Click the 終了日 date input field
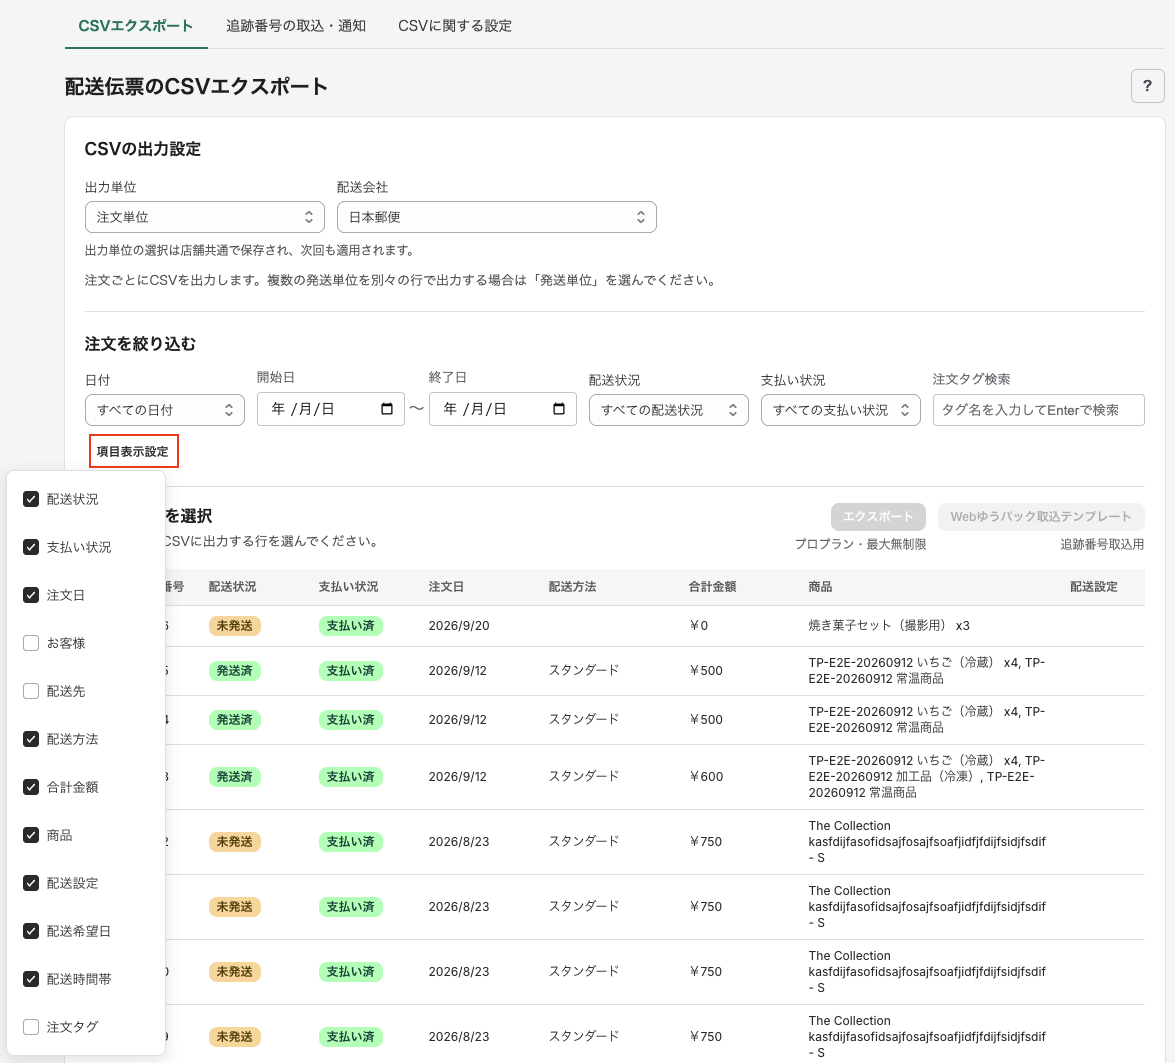Image resolution: width=1175 pixels, height=1063 pixels. coord(503,409)
